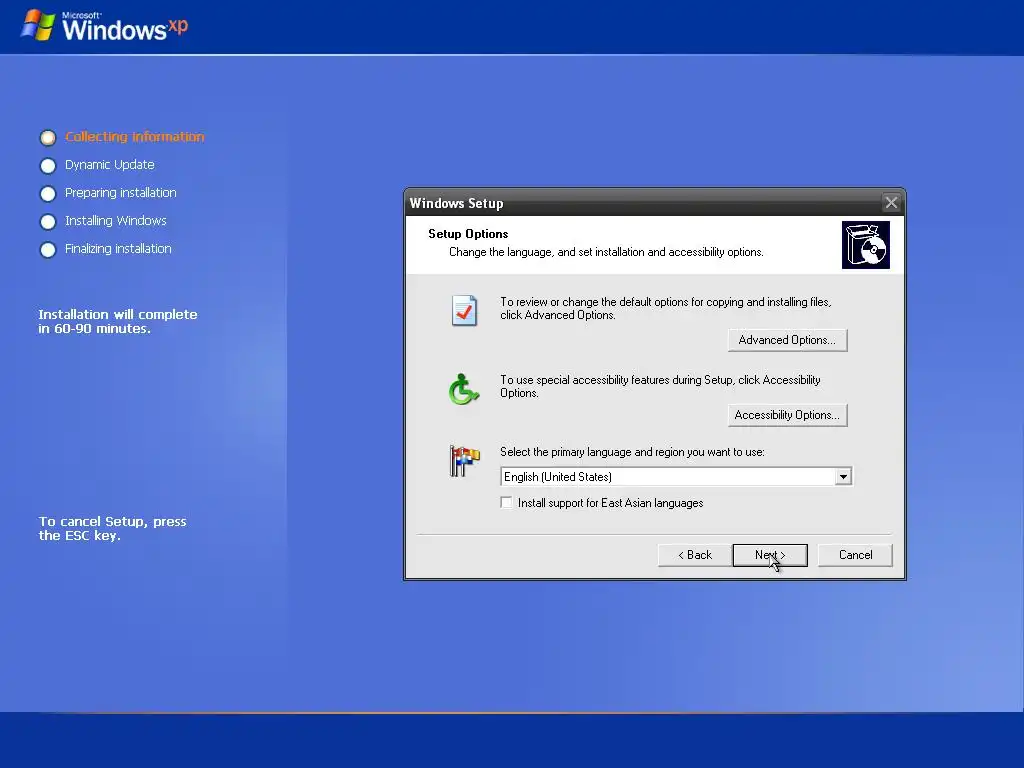Viewport: 1024px width, 768px height.
Task: Click 'Select the primary language and region' label
Action: (x=632, y=452)
